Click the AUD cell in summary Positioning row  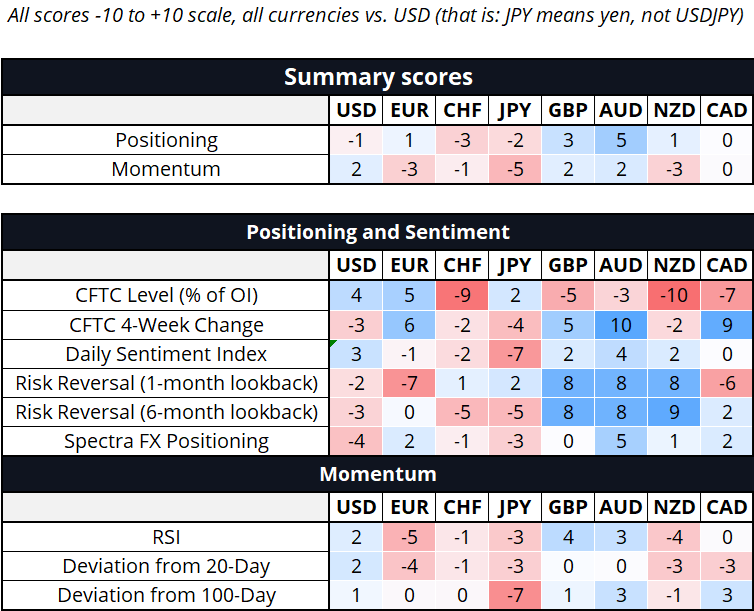[x=621, y=140]
